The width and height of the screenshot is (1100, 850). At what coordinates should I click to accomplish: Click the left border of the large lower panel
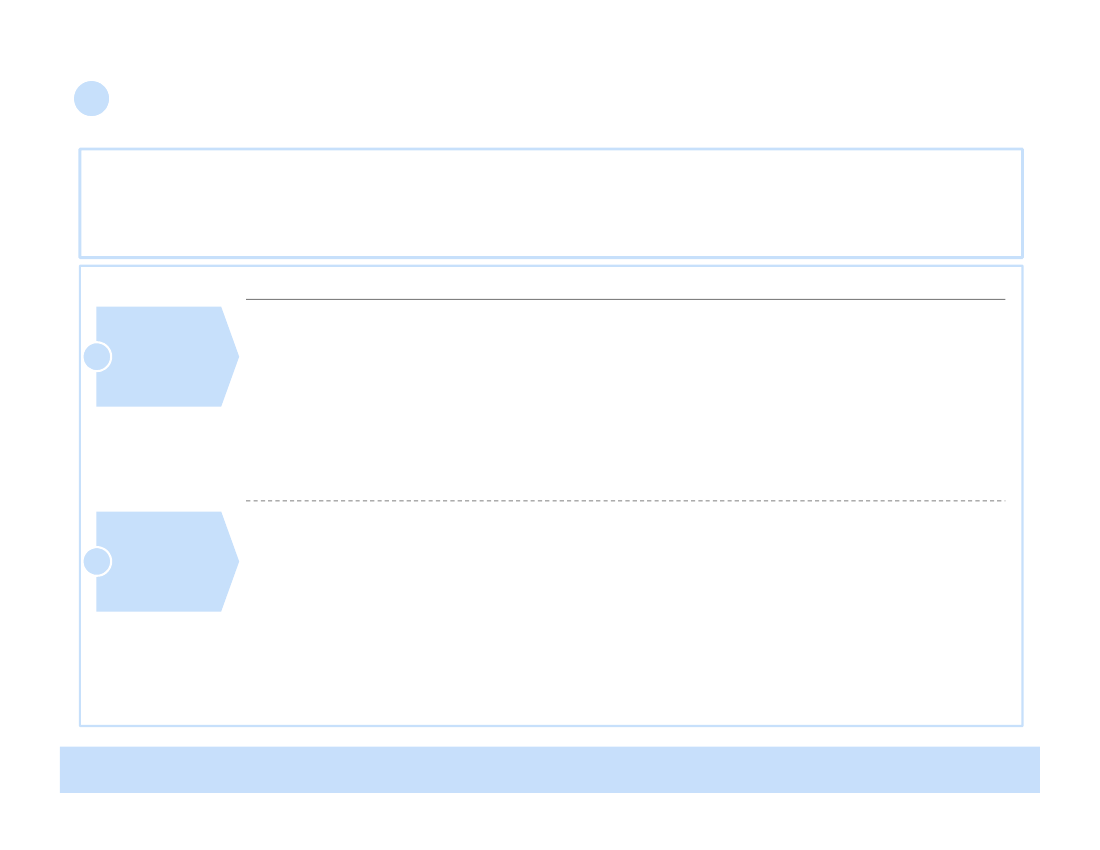pyautogui.click(x=80, y=496)
